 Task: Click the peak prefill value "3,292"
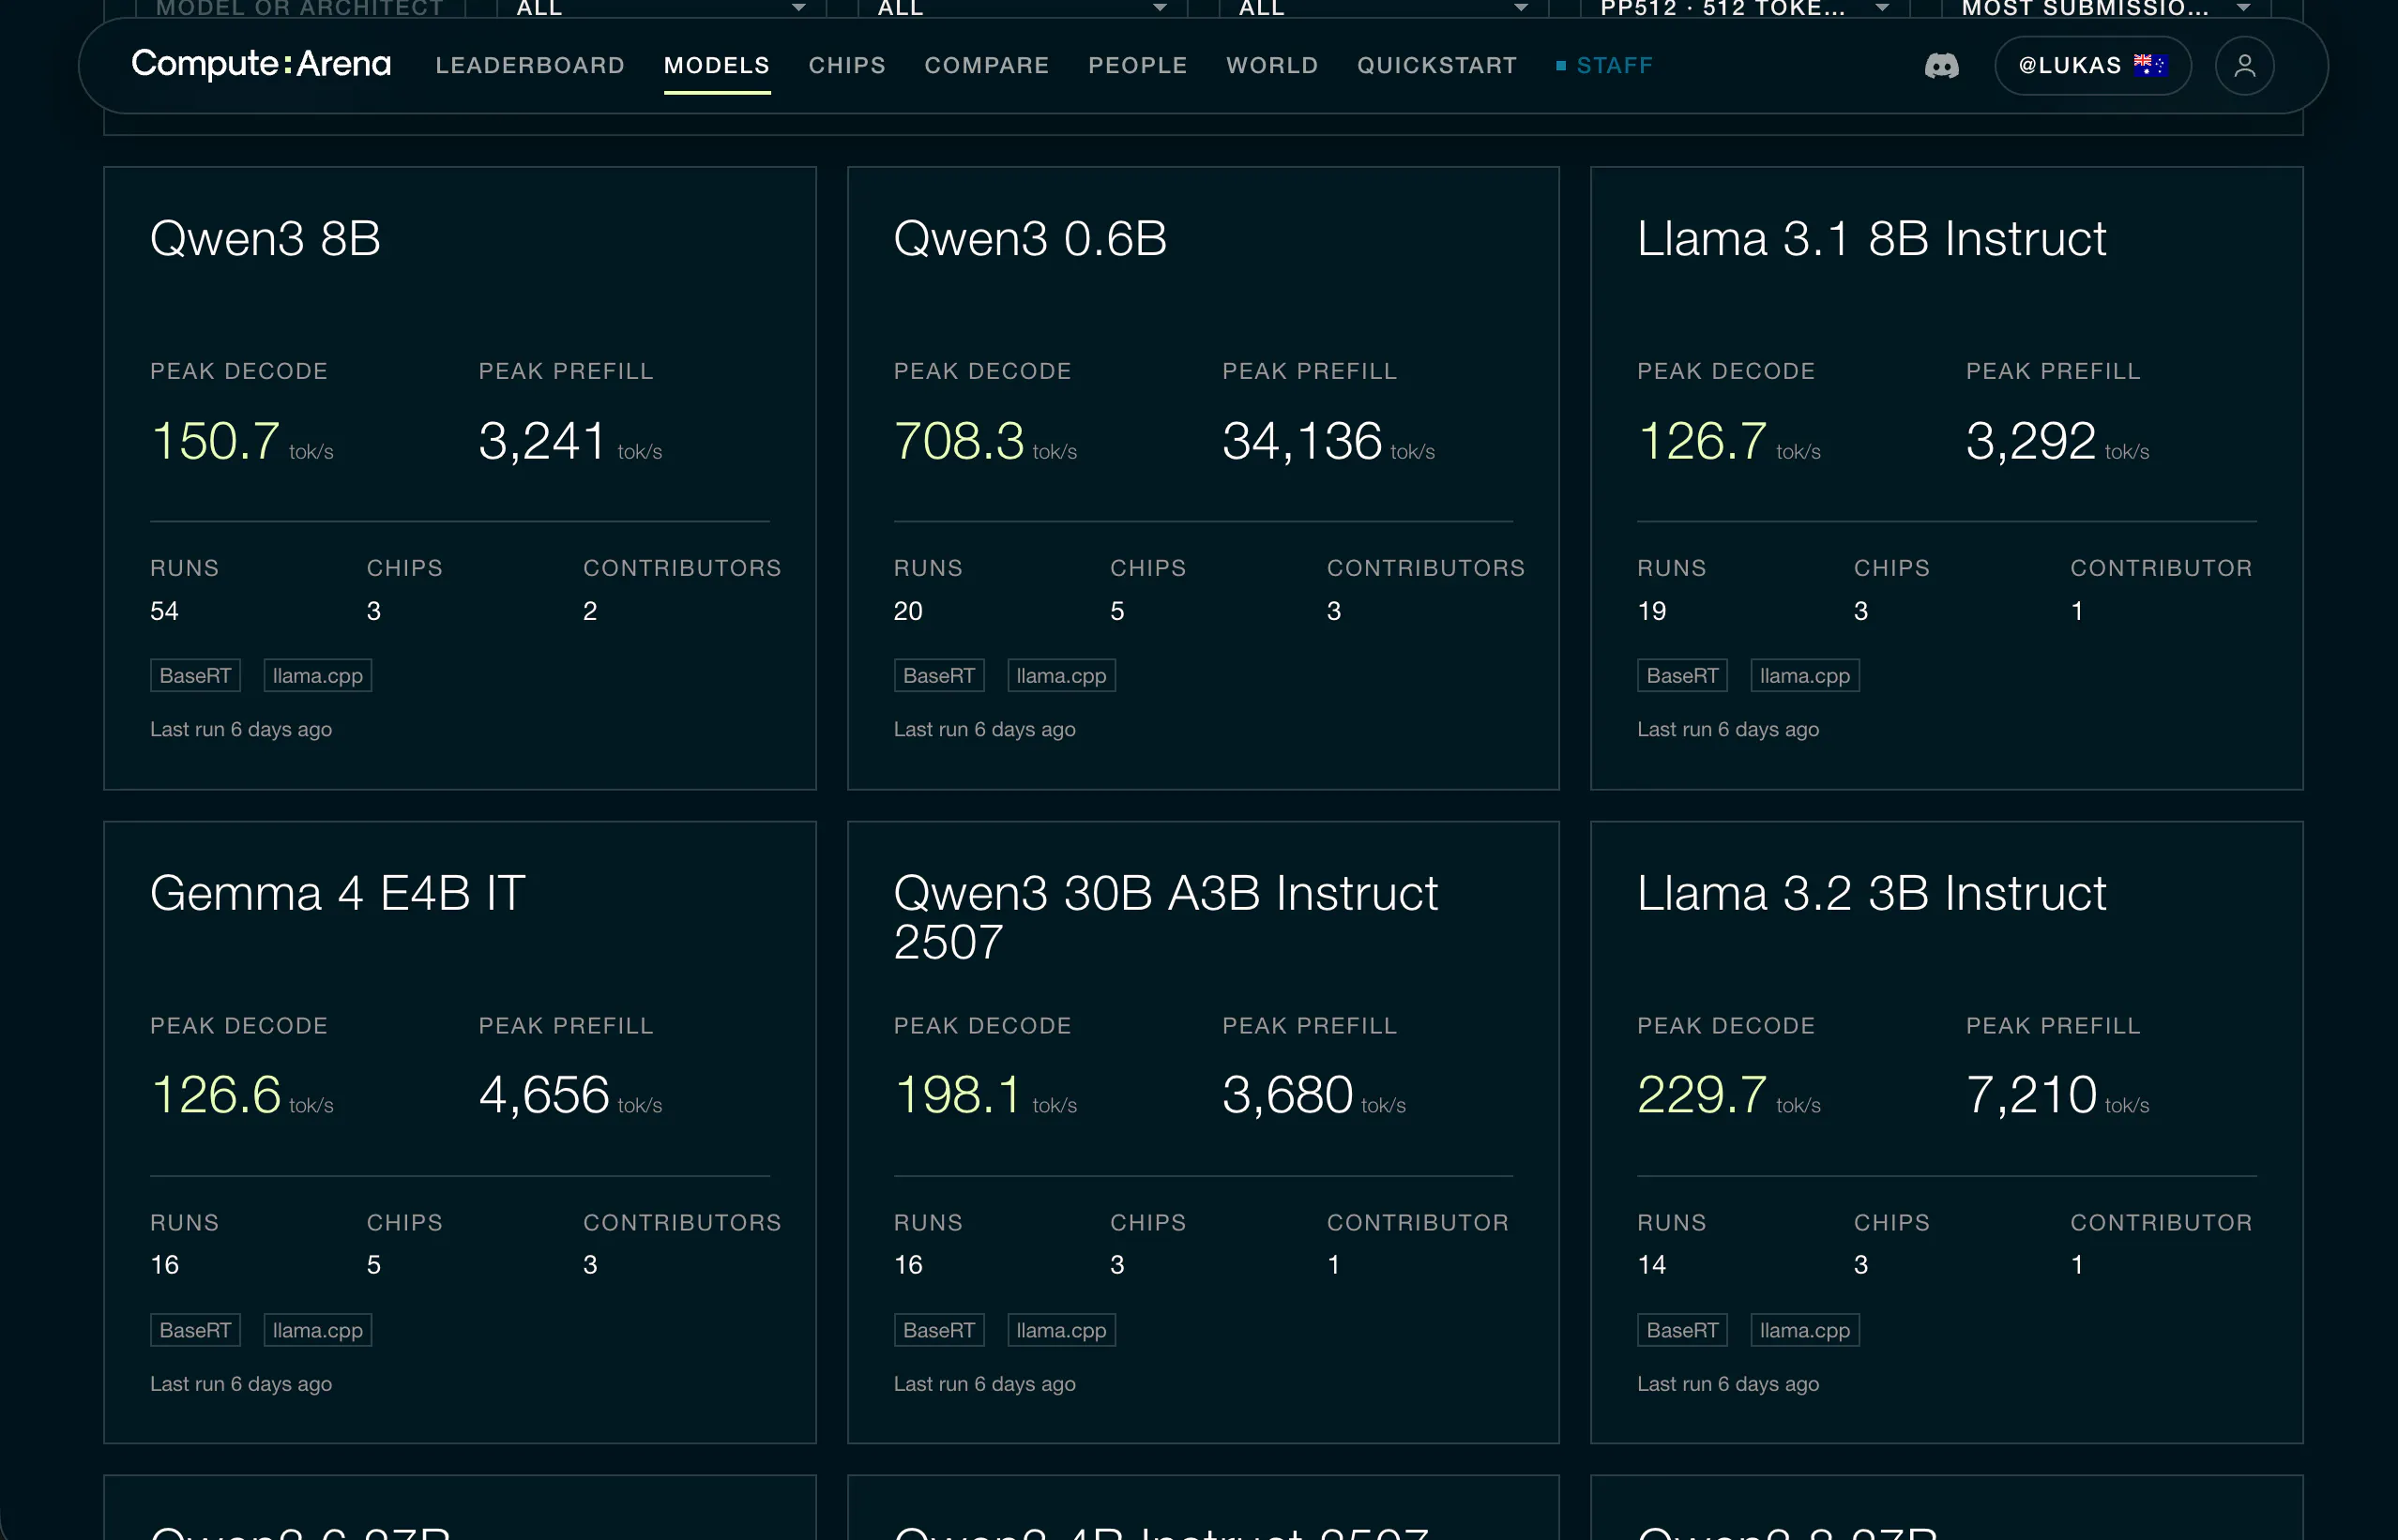(2031, 441)
